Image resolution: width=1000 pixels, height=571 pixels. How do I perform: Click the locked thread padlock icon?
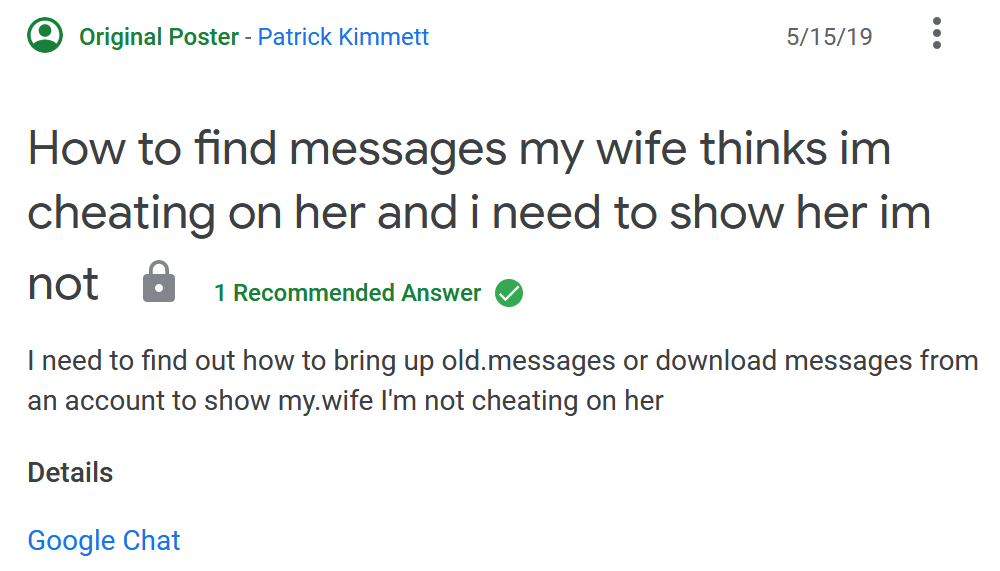point(159,281)
